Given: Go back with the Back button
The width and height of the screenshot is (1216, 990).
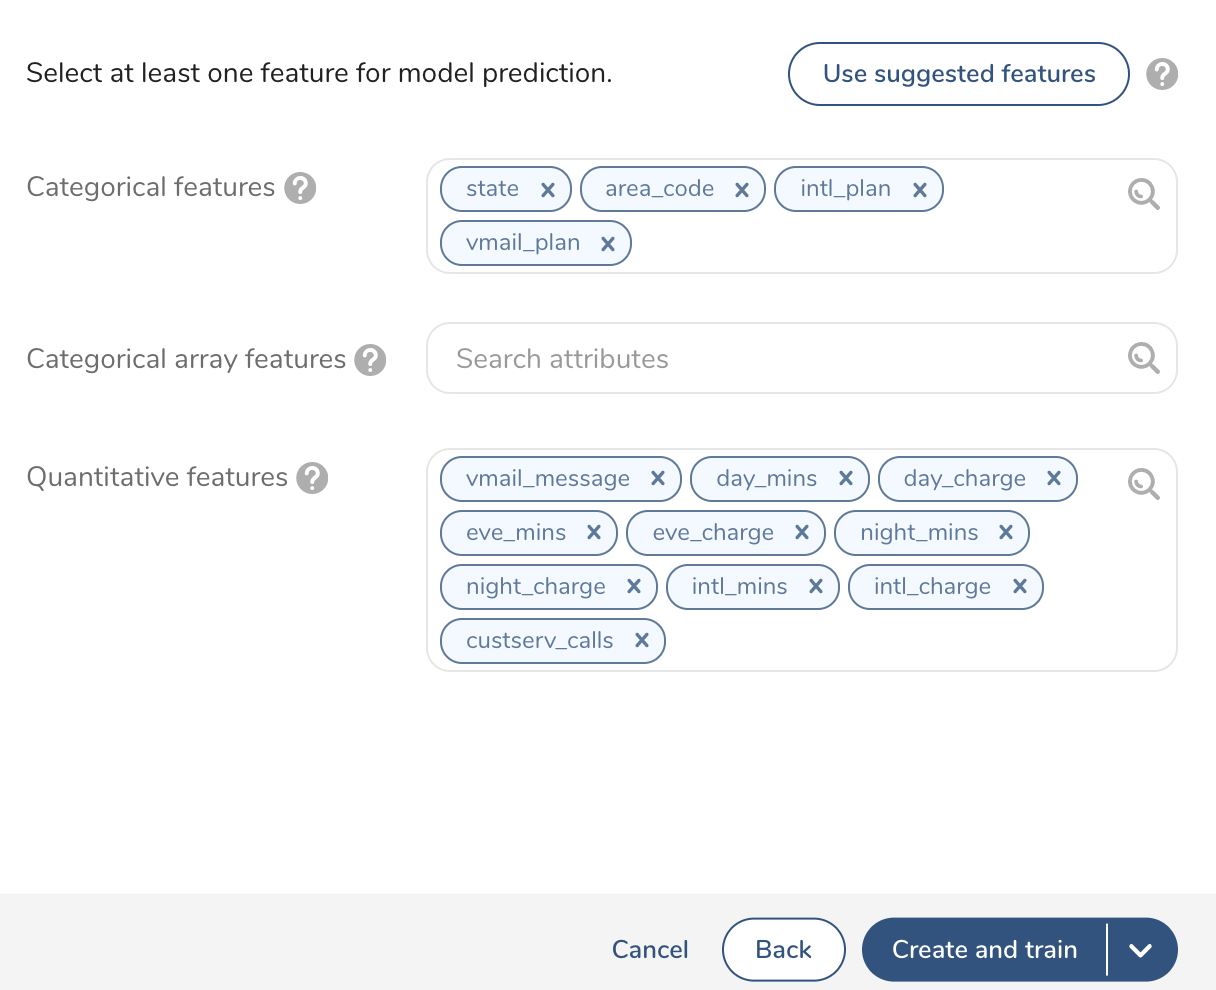Looking at the screenshot, I should (783, 950).
